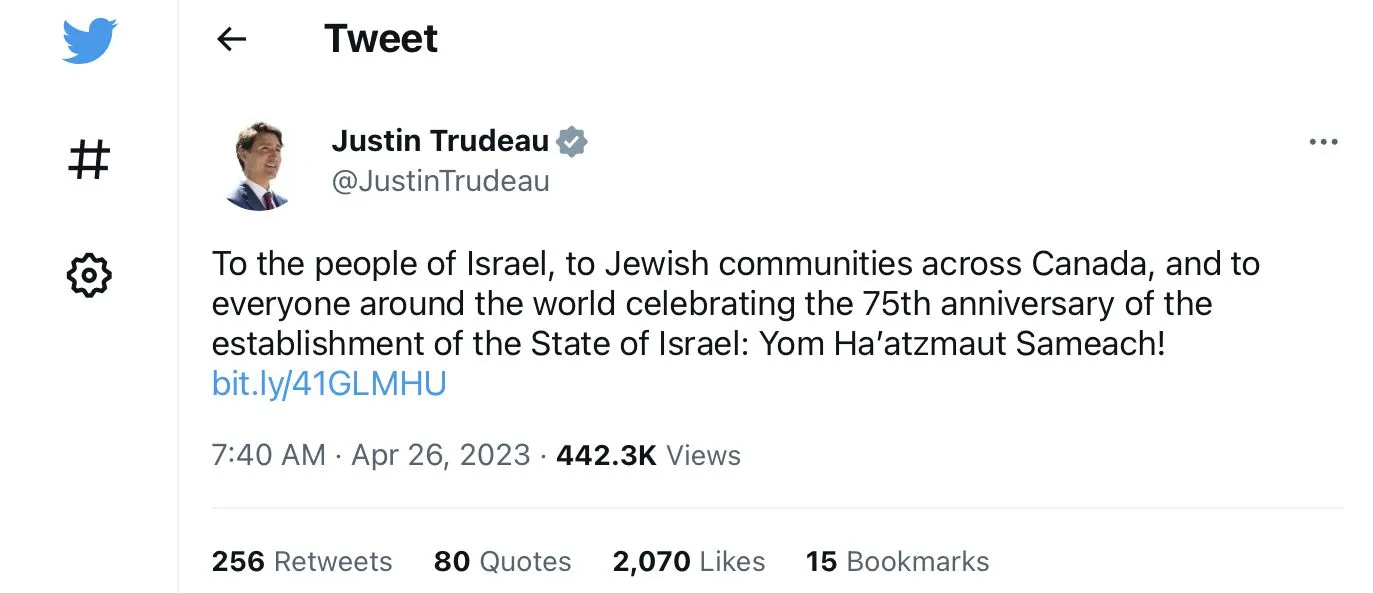Screen dimensions: 1373x593
Task: Click the @JustinTrudeau handle
Action: (440, 182)
